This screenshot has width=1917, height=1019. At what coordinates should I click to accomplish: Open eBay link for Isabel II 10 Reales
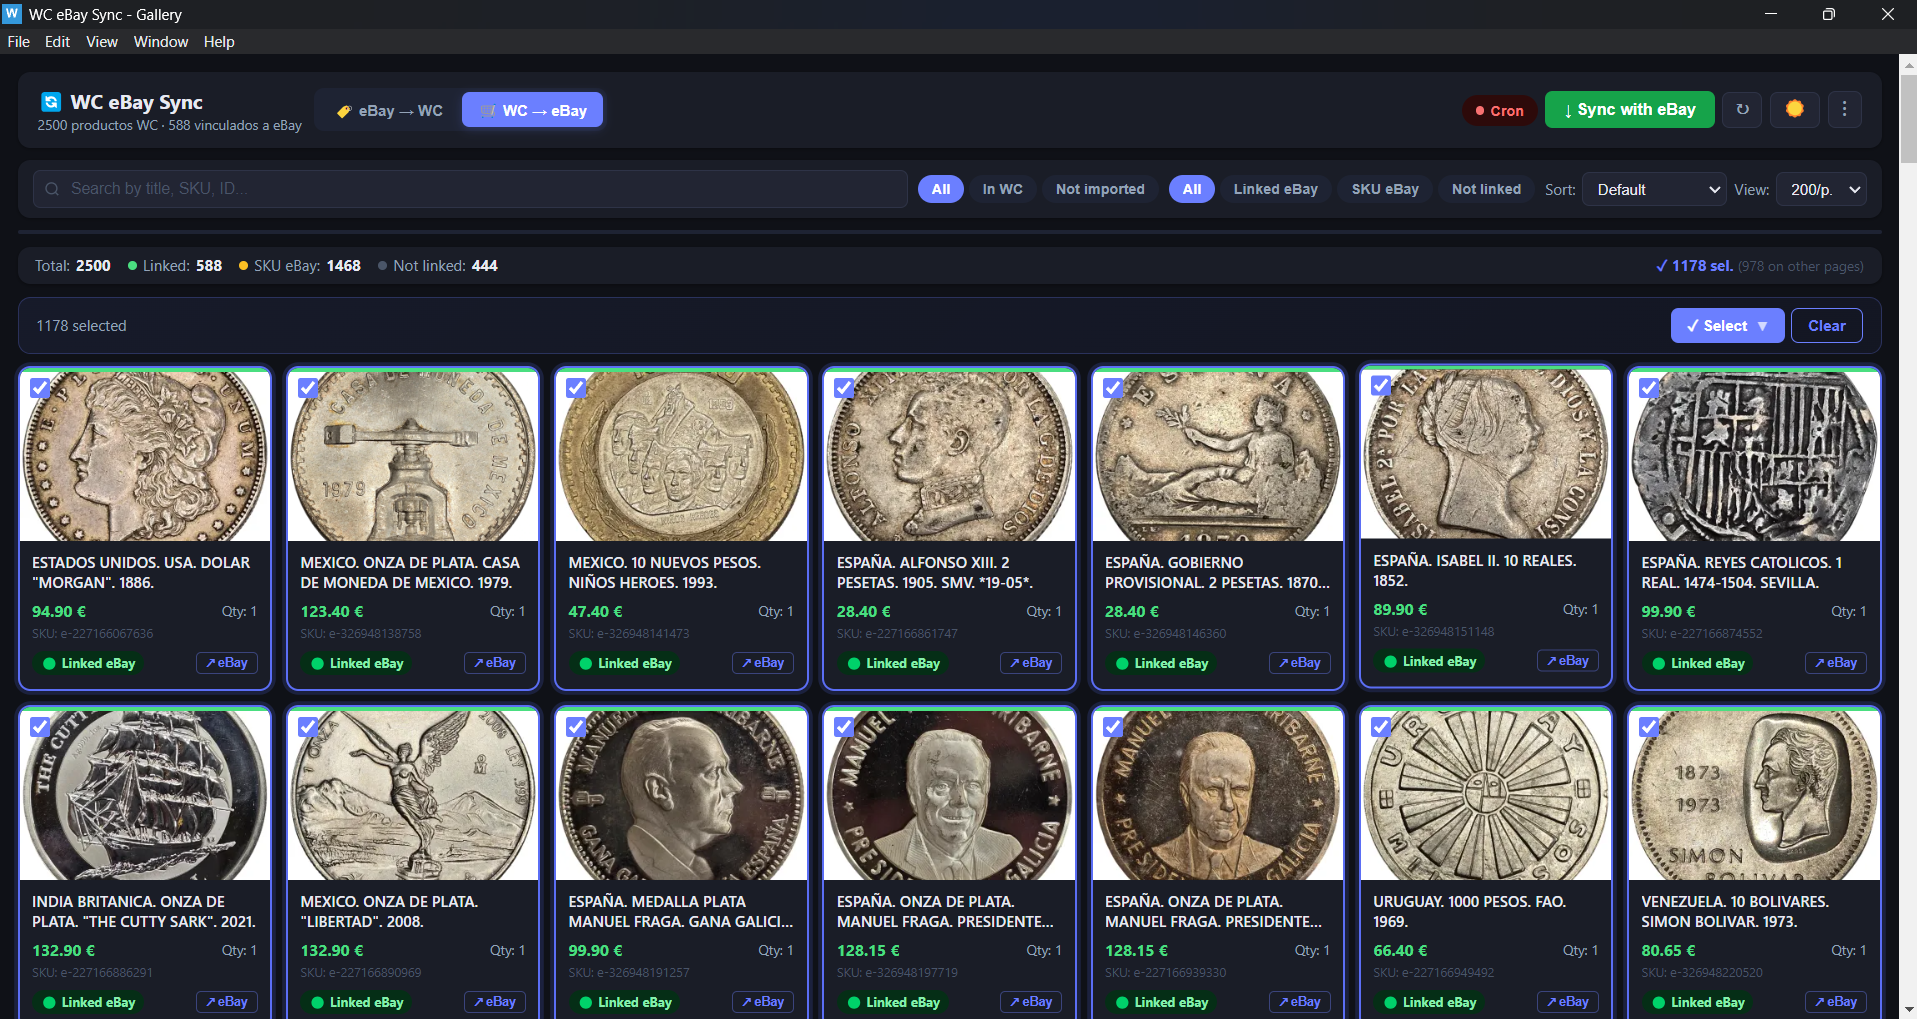coord(1567,661)
